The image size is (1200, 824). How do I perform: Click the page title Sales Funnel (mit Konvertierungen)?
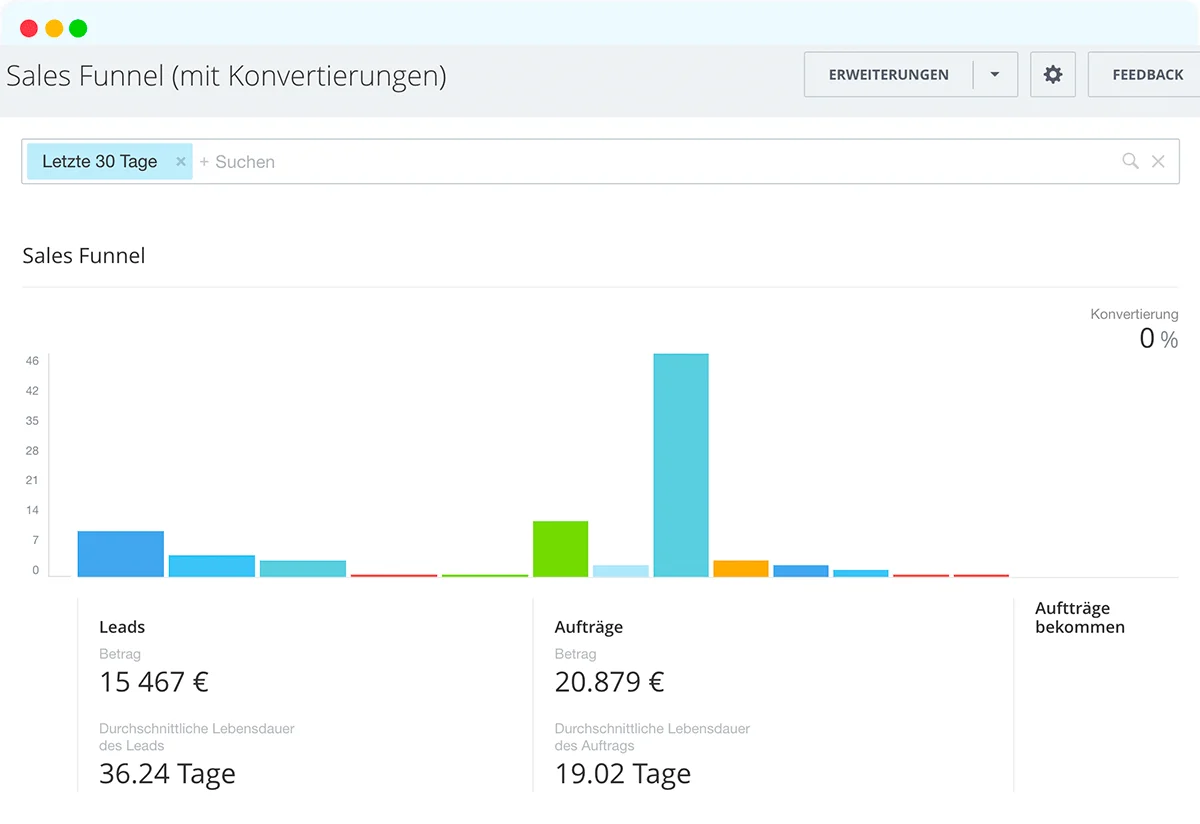[x=226, y=76]
